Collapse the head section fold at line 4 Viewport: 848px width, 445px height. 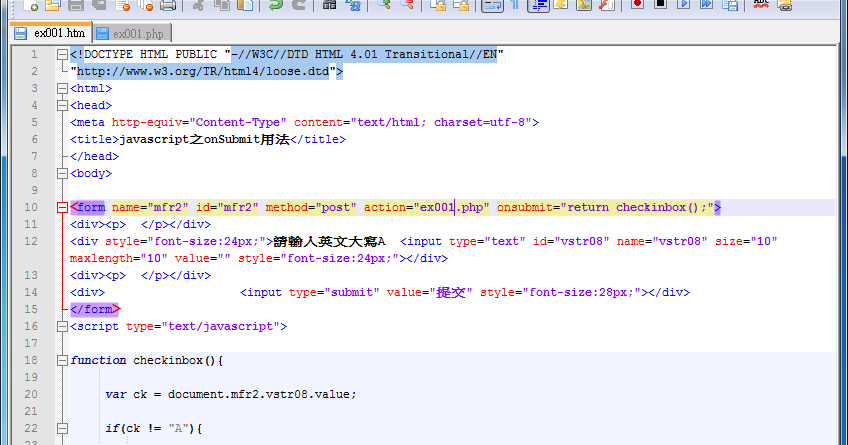62,105
